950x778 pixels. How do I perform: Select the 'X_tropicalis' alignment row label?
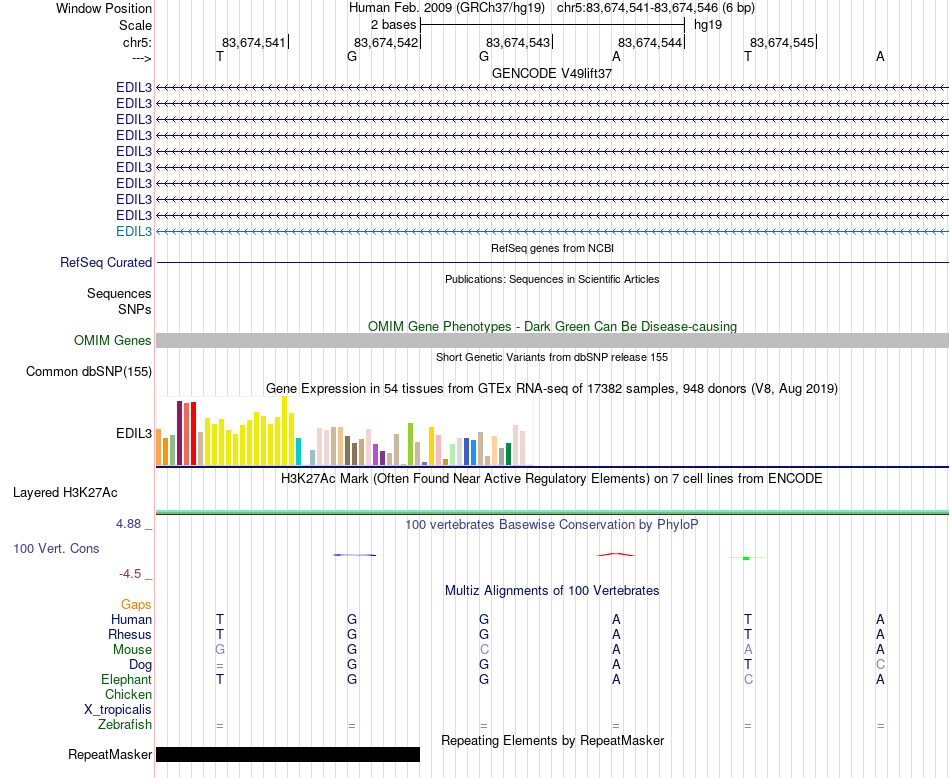click(x=118, y=710)
